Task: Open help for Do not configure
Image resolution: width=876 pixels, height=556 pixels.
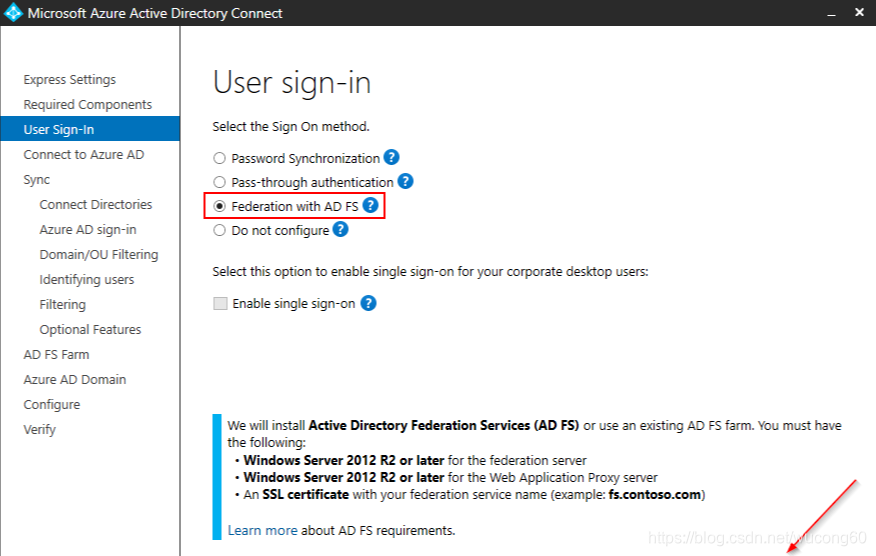Action: tap(341, 229)
